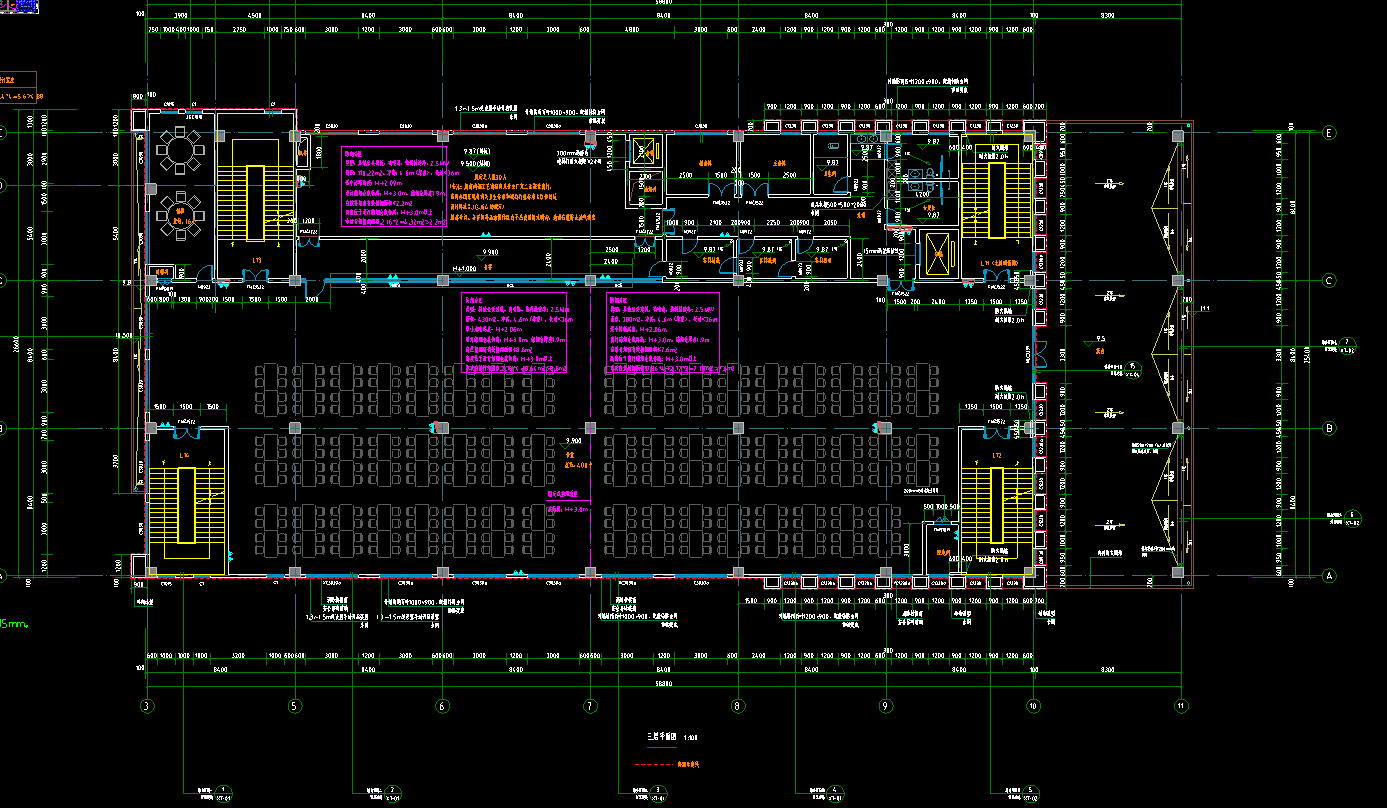Click grid axis bubble 9 at bottom
Viewport: 1387px width, 808px height.
click(x=885, y=706)
